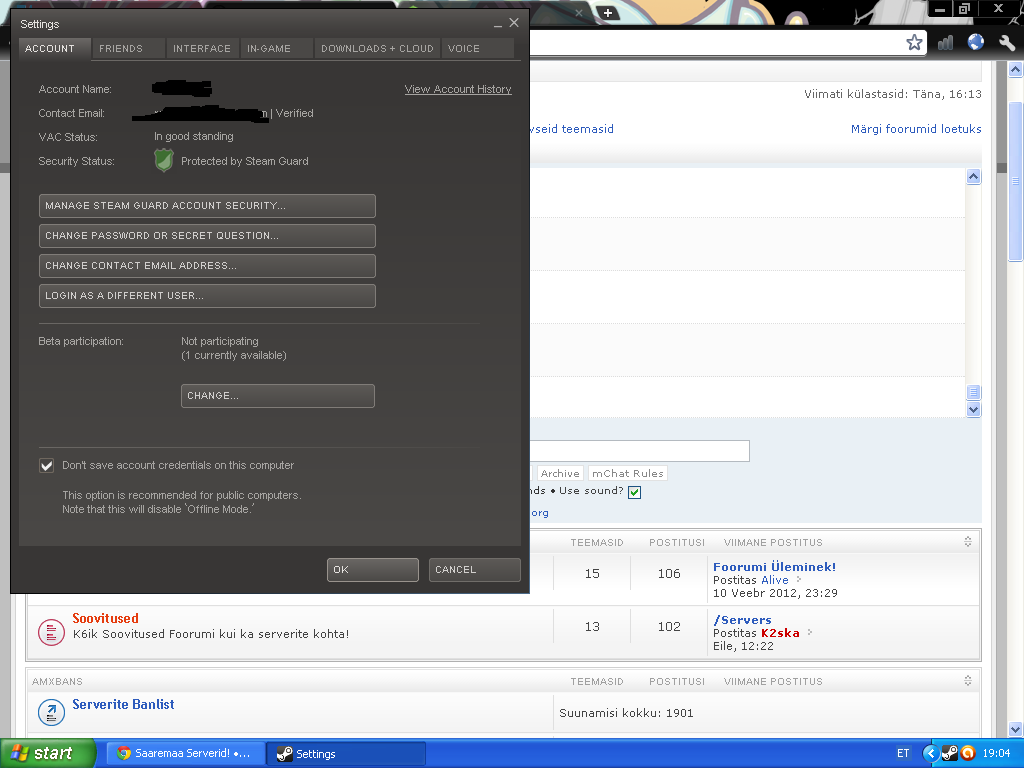Click the mChat Archive button
This screenshot has width=1024, height=768.
[560, 473]
